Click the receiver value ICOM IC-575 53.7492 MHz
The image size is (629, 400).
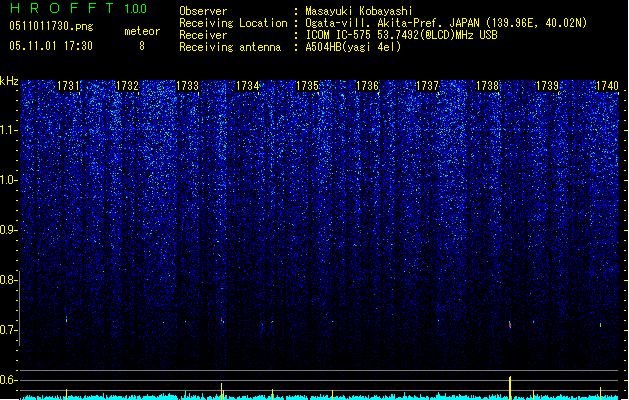(401, 35)
